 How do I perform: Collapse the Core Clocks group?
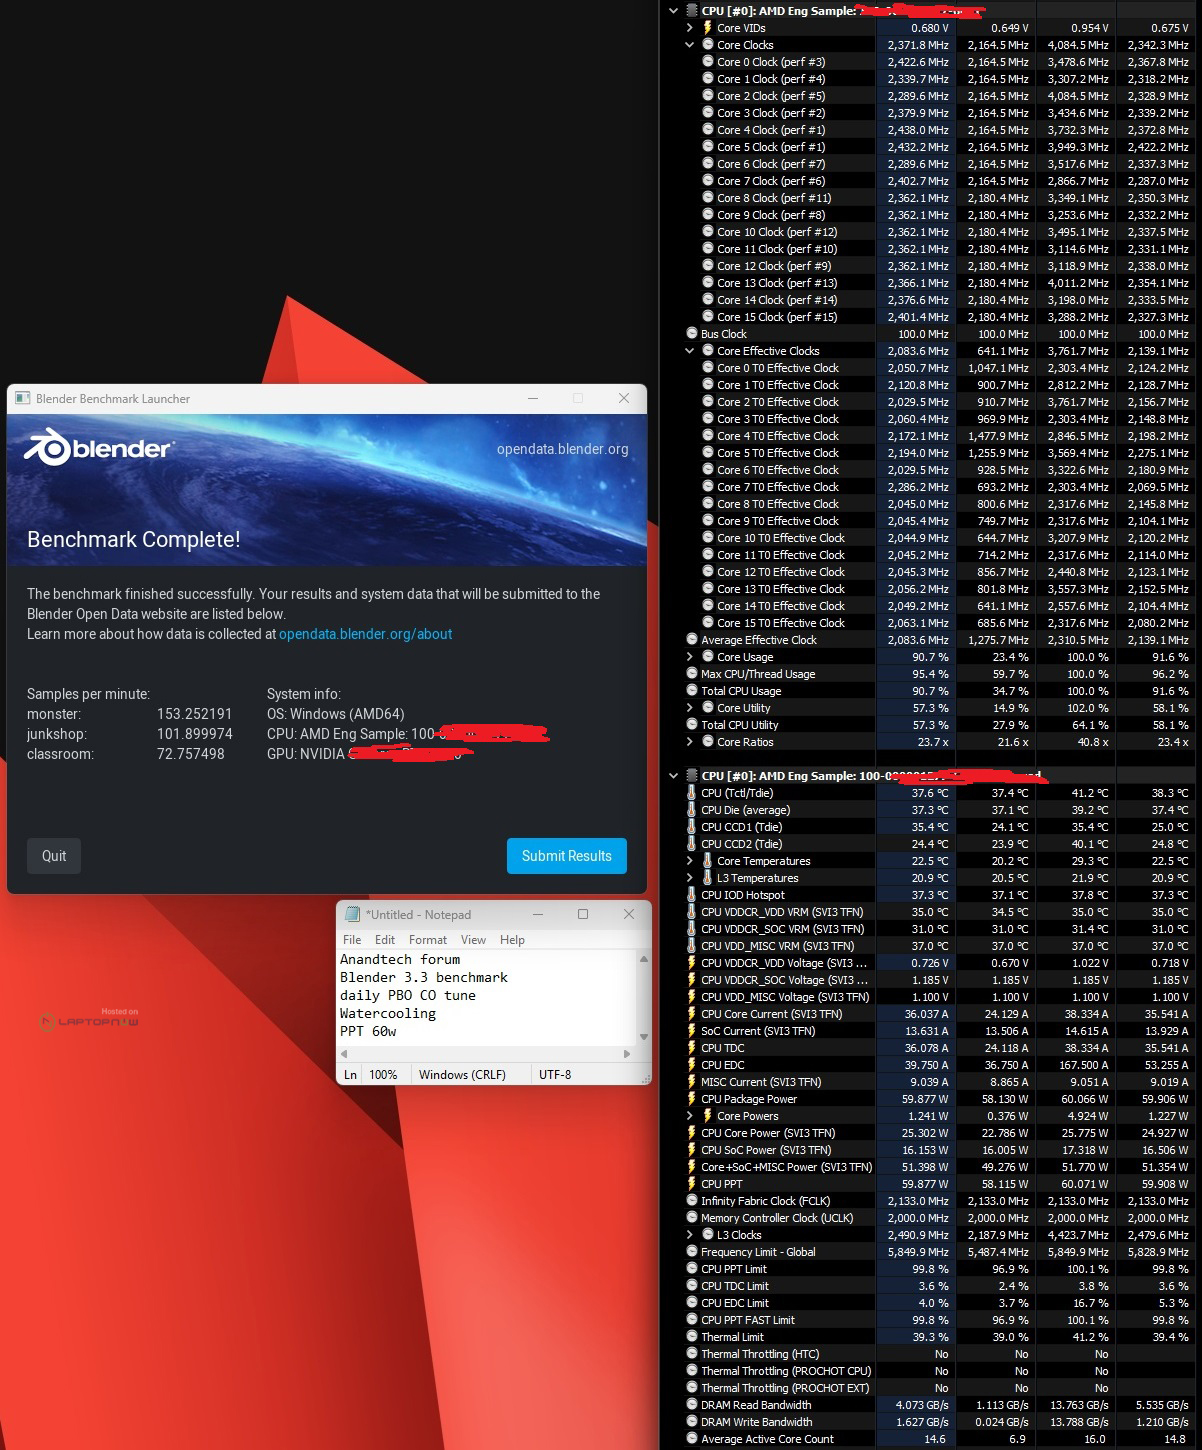click(x=690, y=45)
